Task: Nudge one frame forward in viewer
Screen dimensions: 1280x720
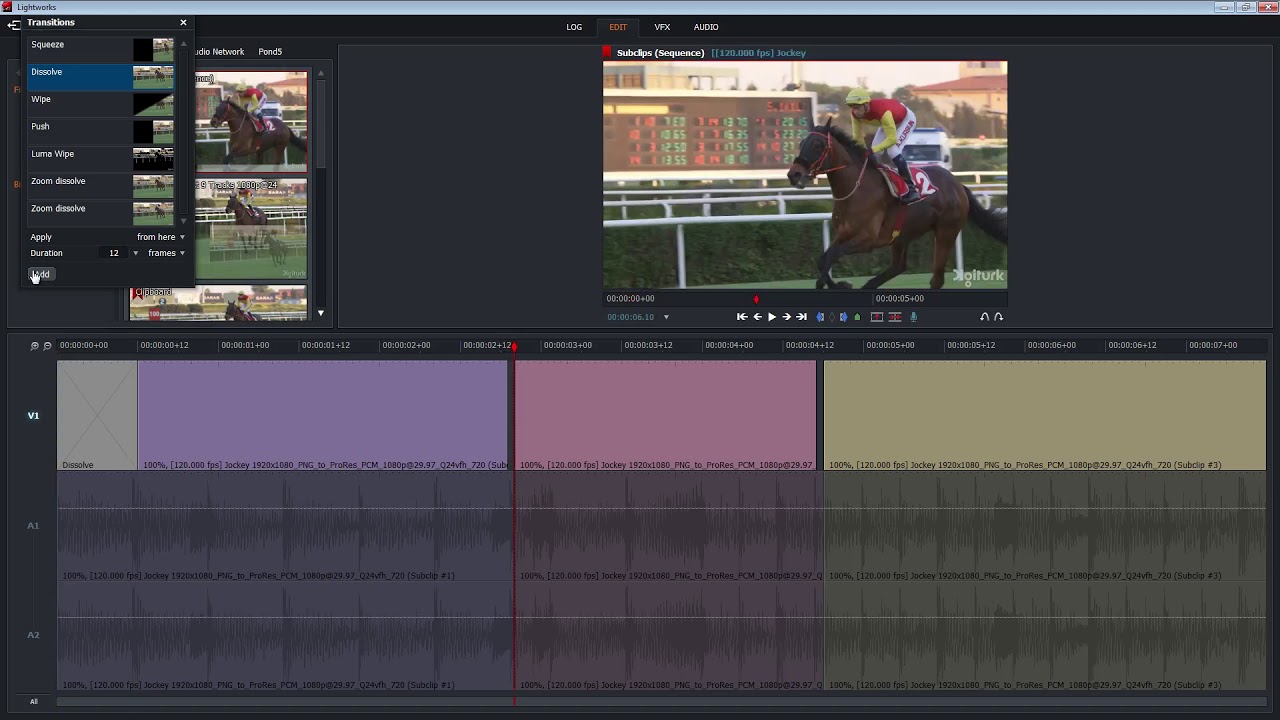Action: pos(786,317)
